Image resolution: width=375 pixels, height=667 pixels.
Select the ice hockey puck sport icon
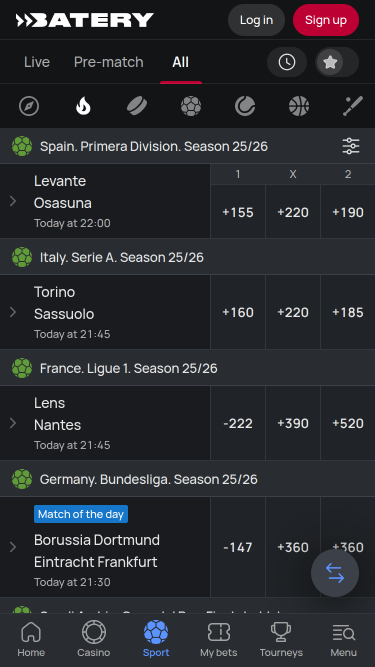click(137, 106)
